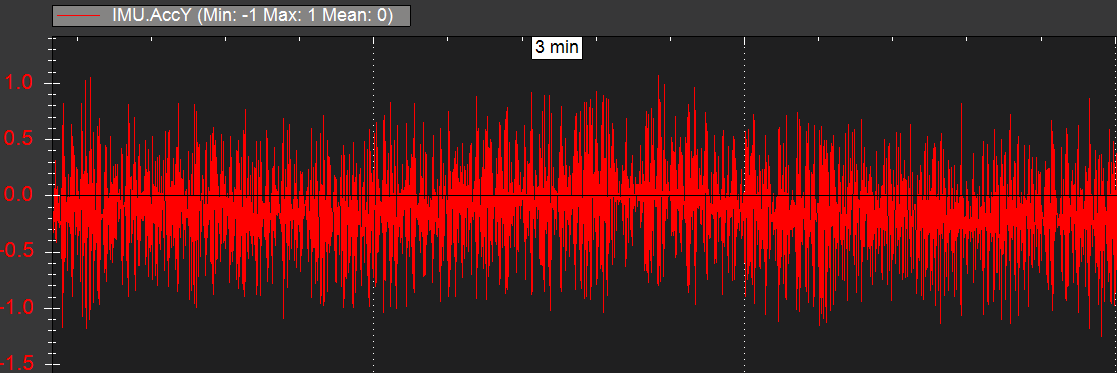Click the y-axis tick ruler line

pos(53,206)
